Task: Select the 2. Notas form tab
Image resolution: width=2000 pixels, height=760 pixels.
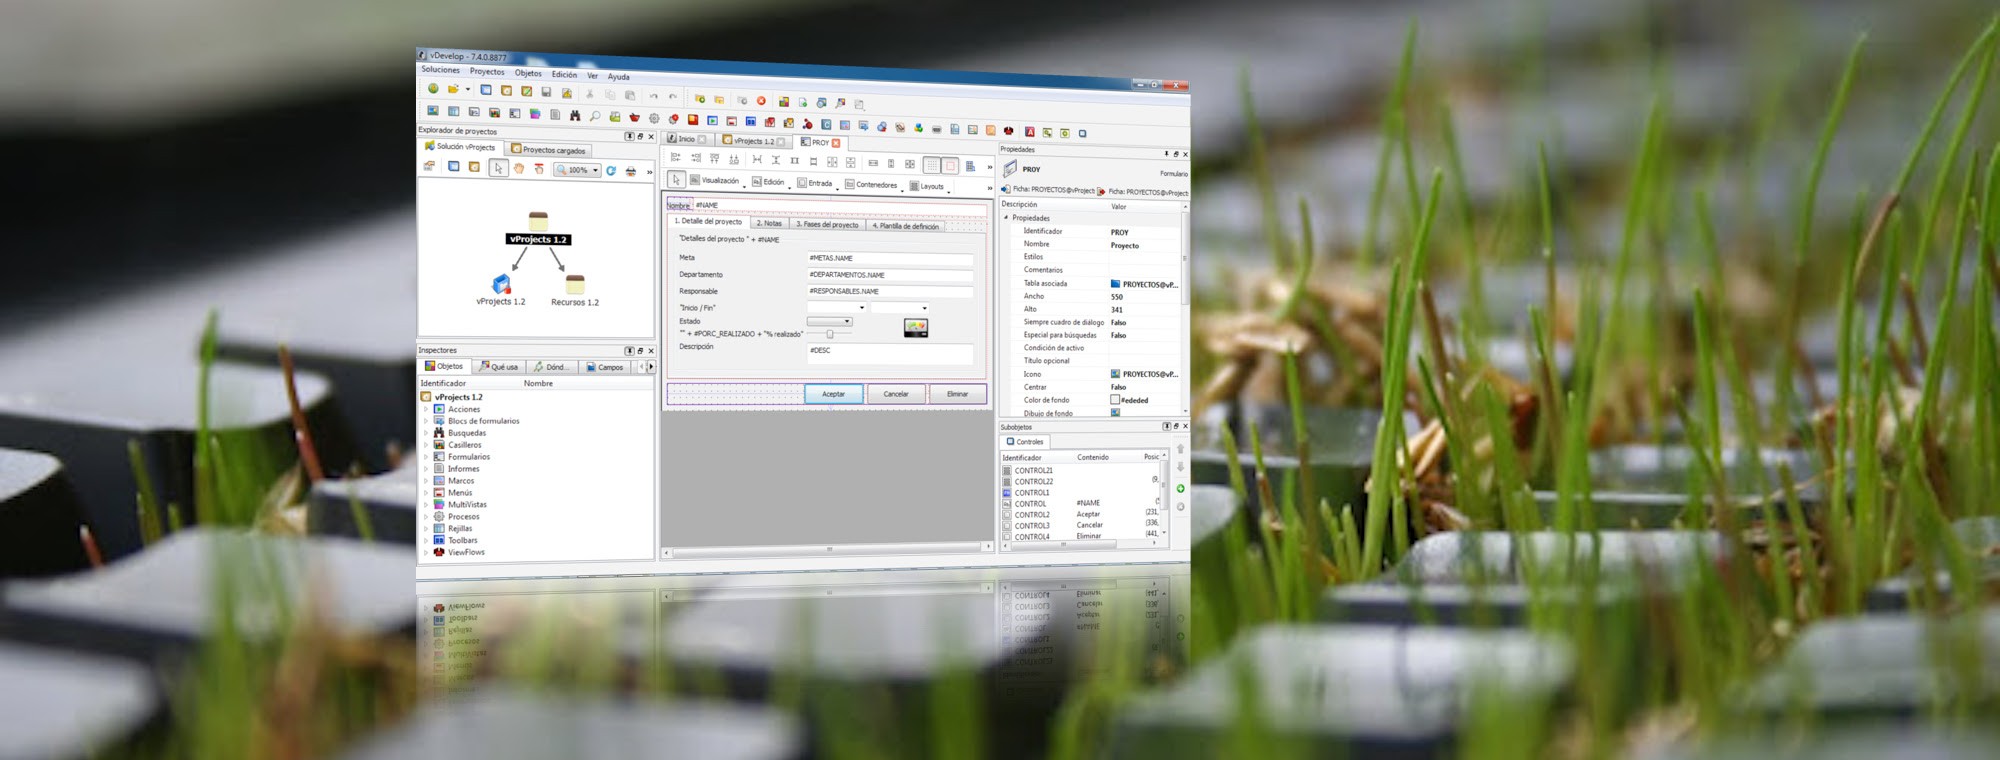Action: click(769, 223)
